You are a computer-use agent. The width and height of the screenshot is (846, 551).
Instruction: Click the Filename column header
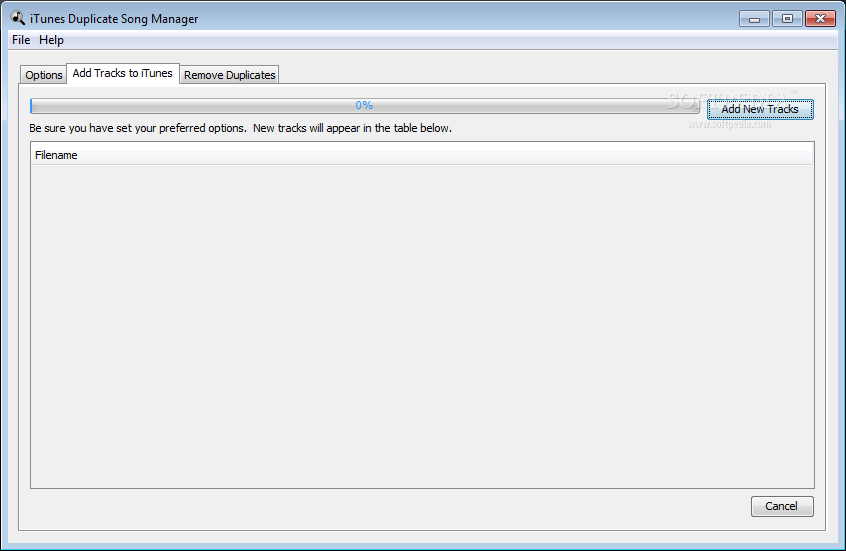pos(422,155)
